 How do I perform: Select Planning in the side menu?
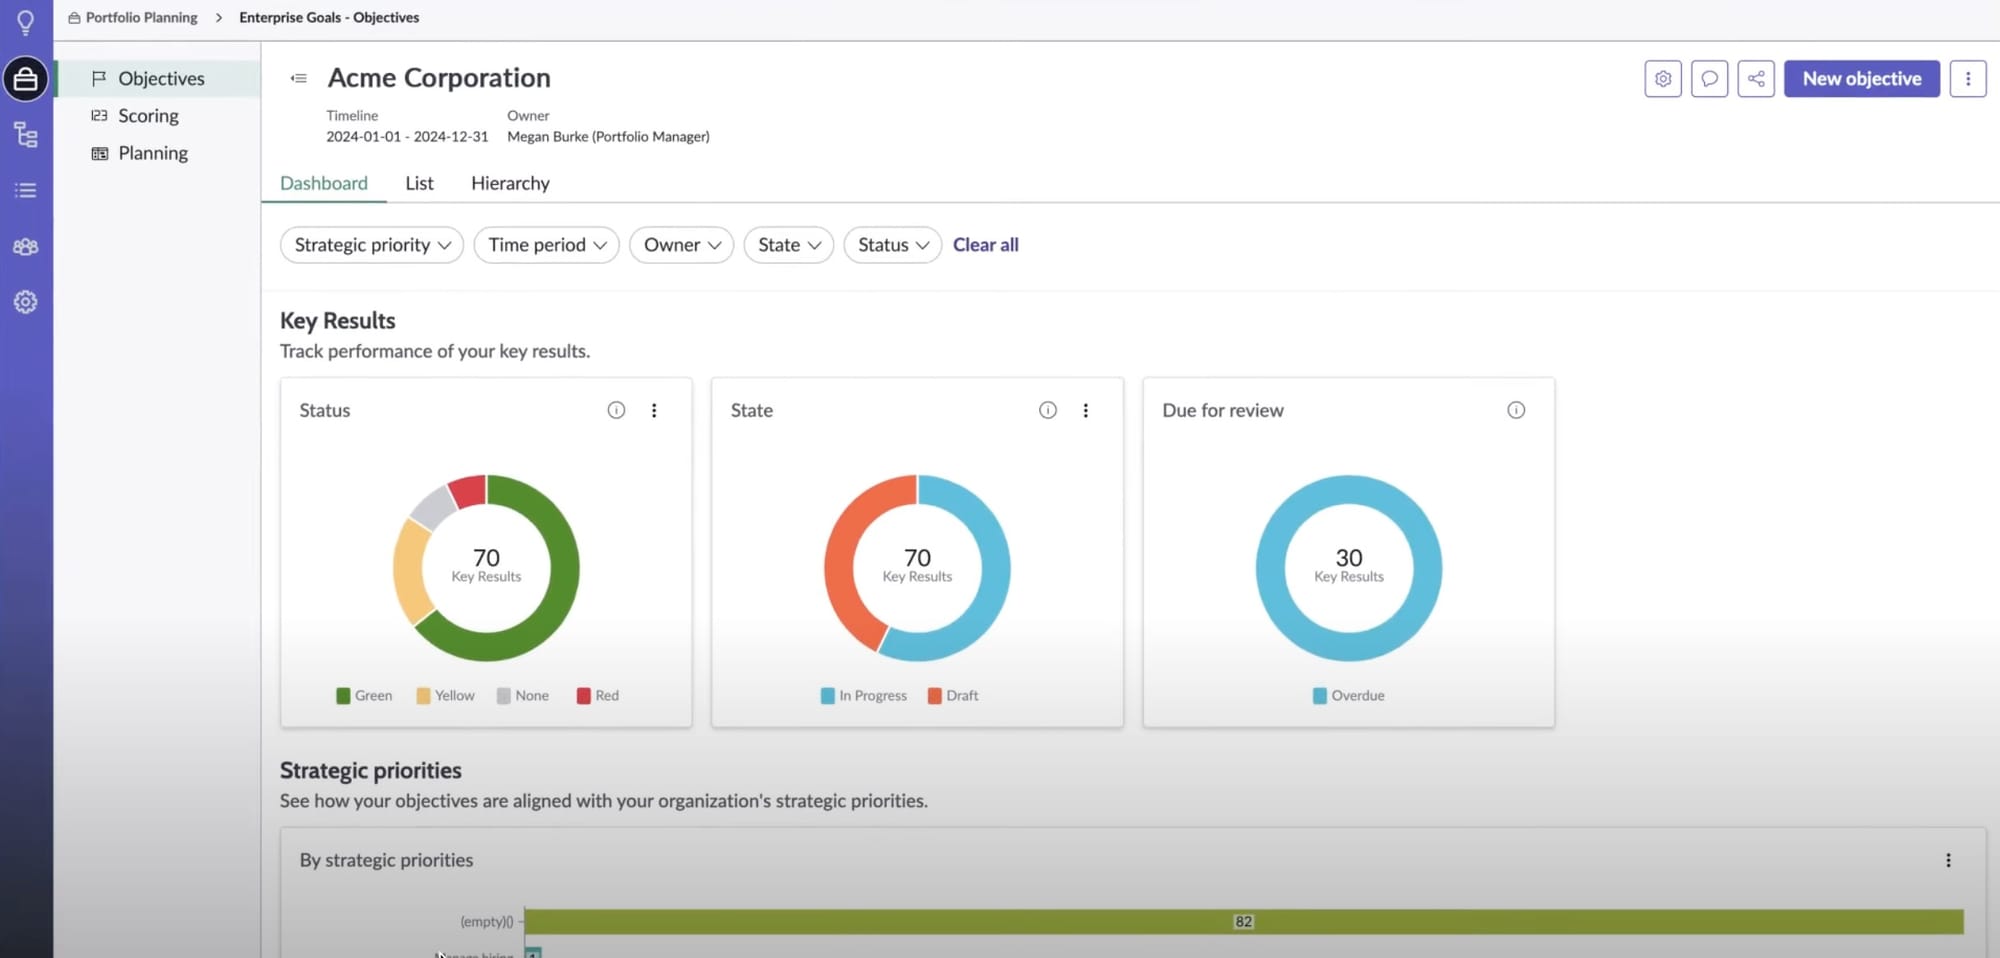(x=153, y=153)
